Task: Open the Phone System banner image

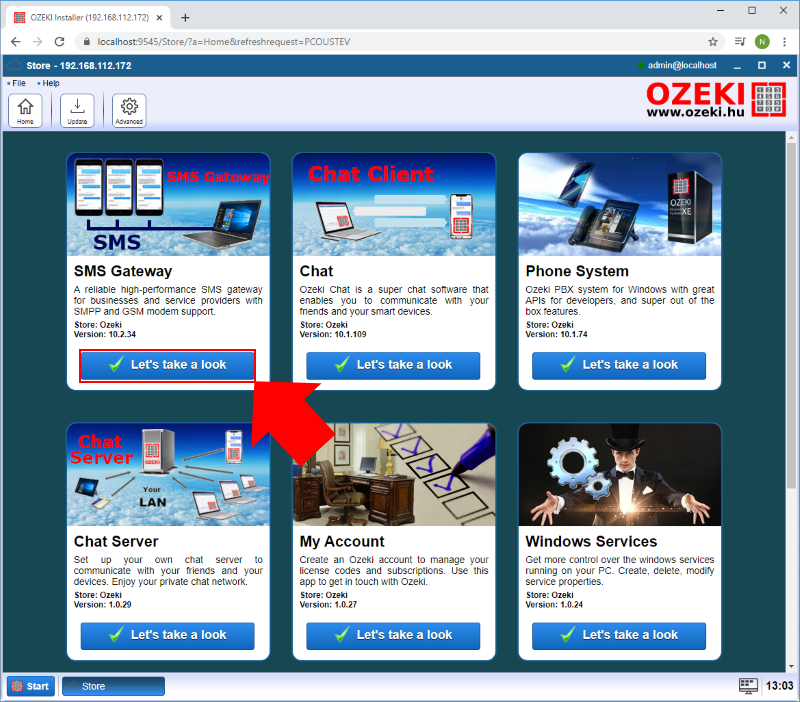Action: [x=620, y=205]
